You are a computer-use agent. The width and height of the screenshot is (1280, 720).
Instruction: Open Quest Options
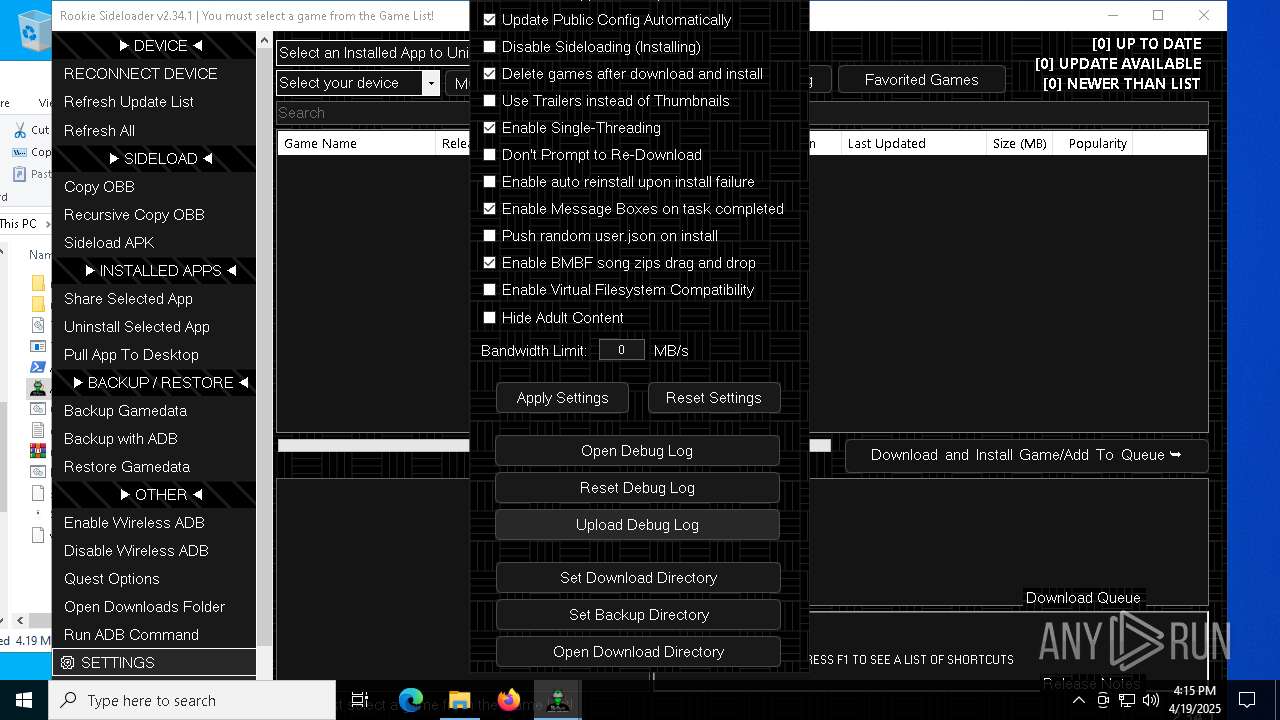click(x=154, y=579)
